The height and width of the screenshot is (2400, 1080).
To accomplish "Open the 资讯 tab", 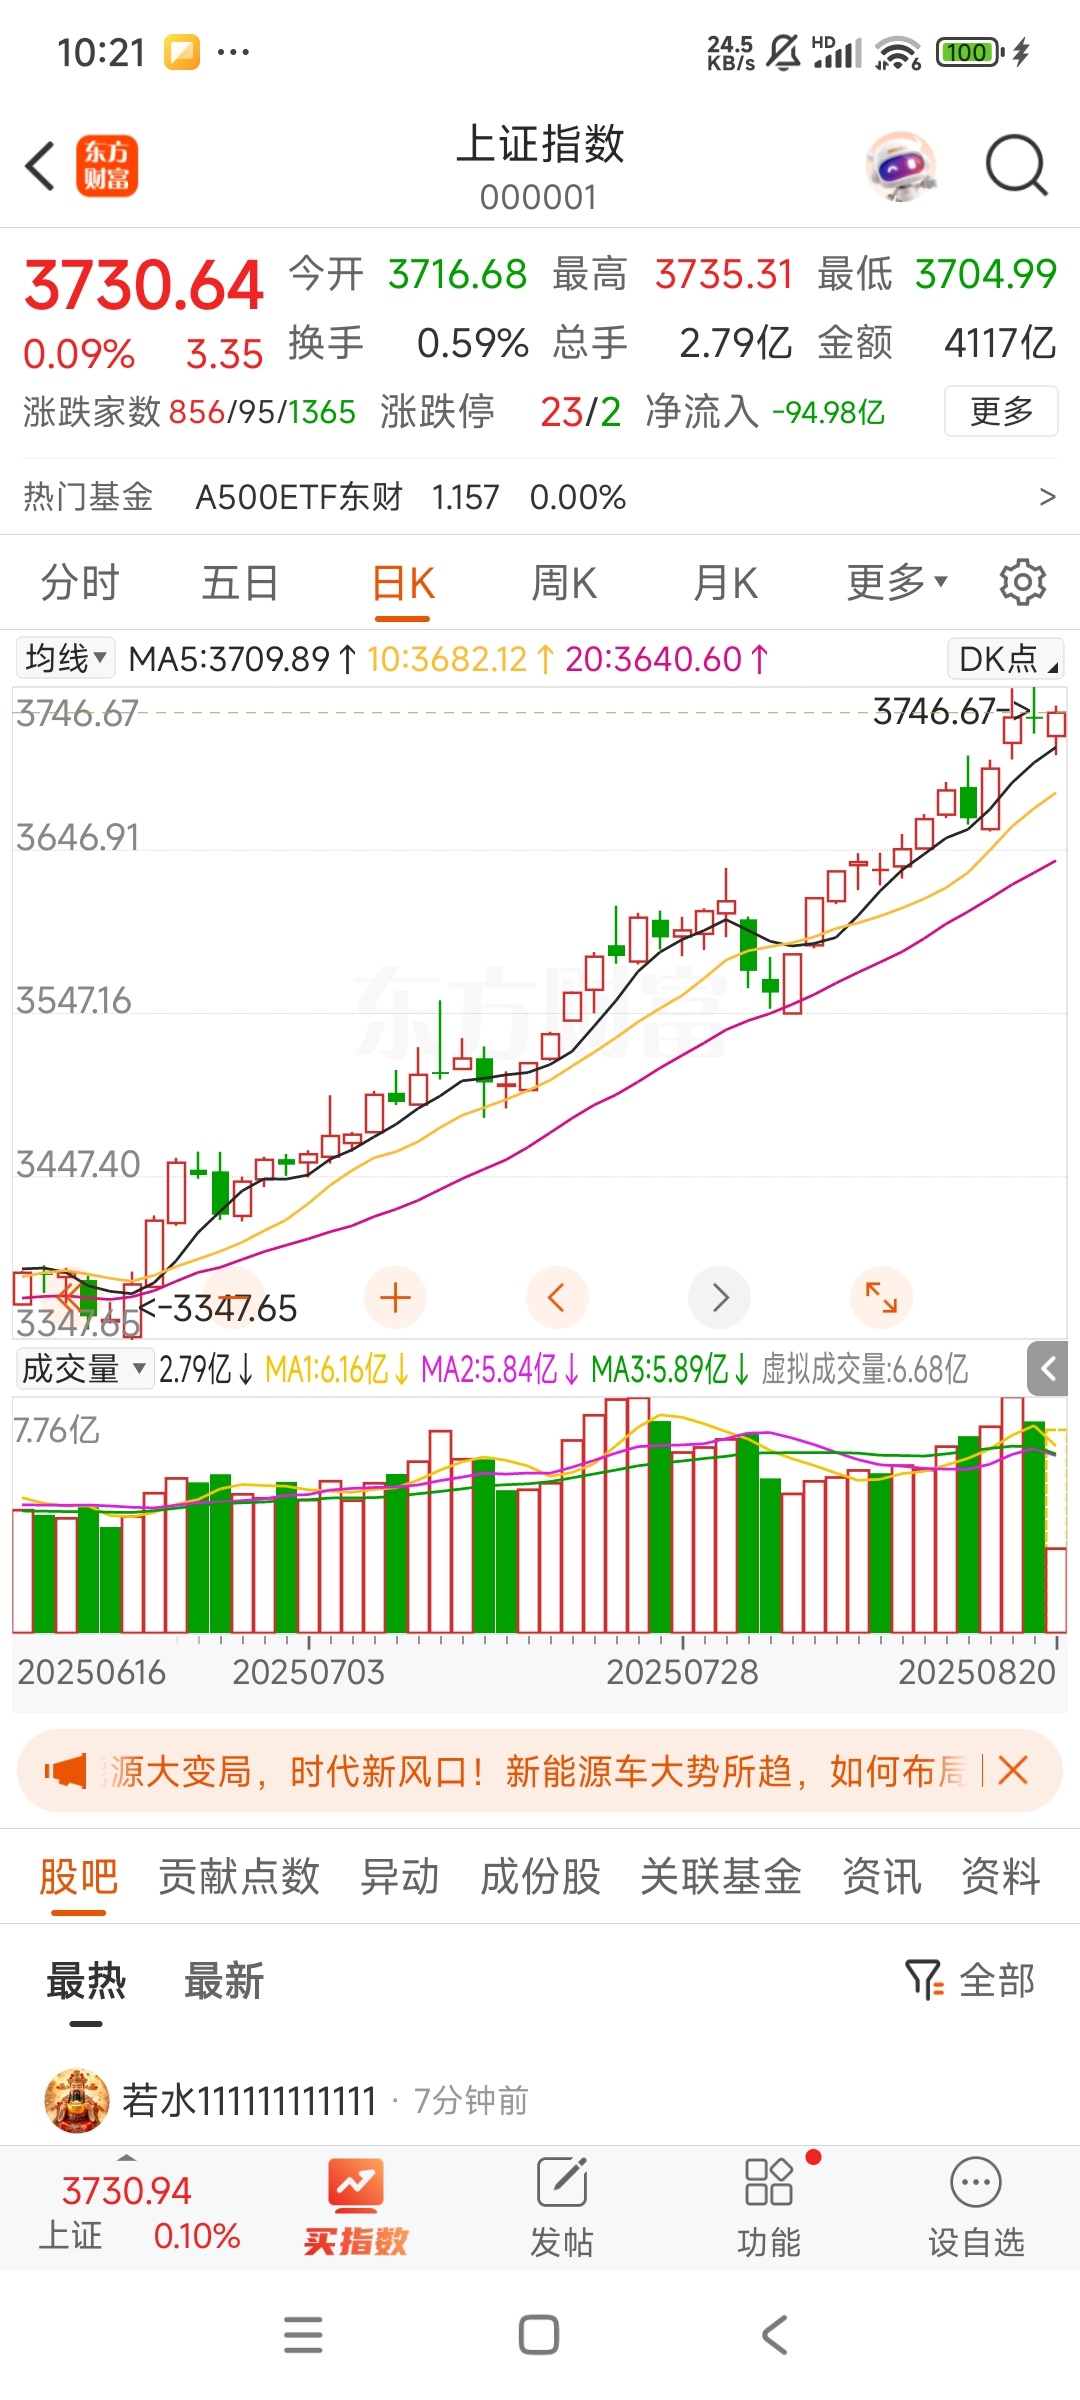I will point(881,1877).
